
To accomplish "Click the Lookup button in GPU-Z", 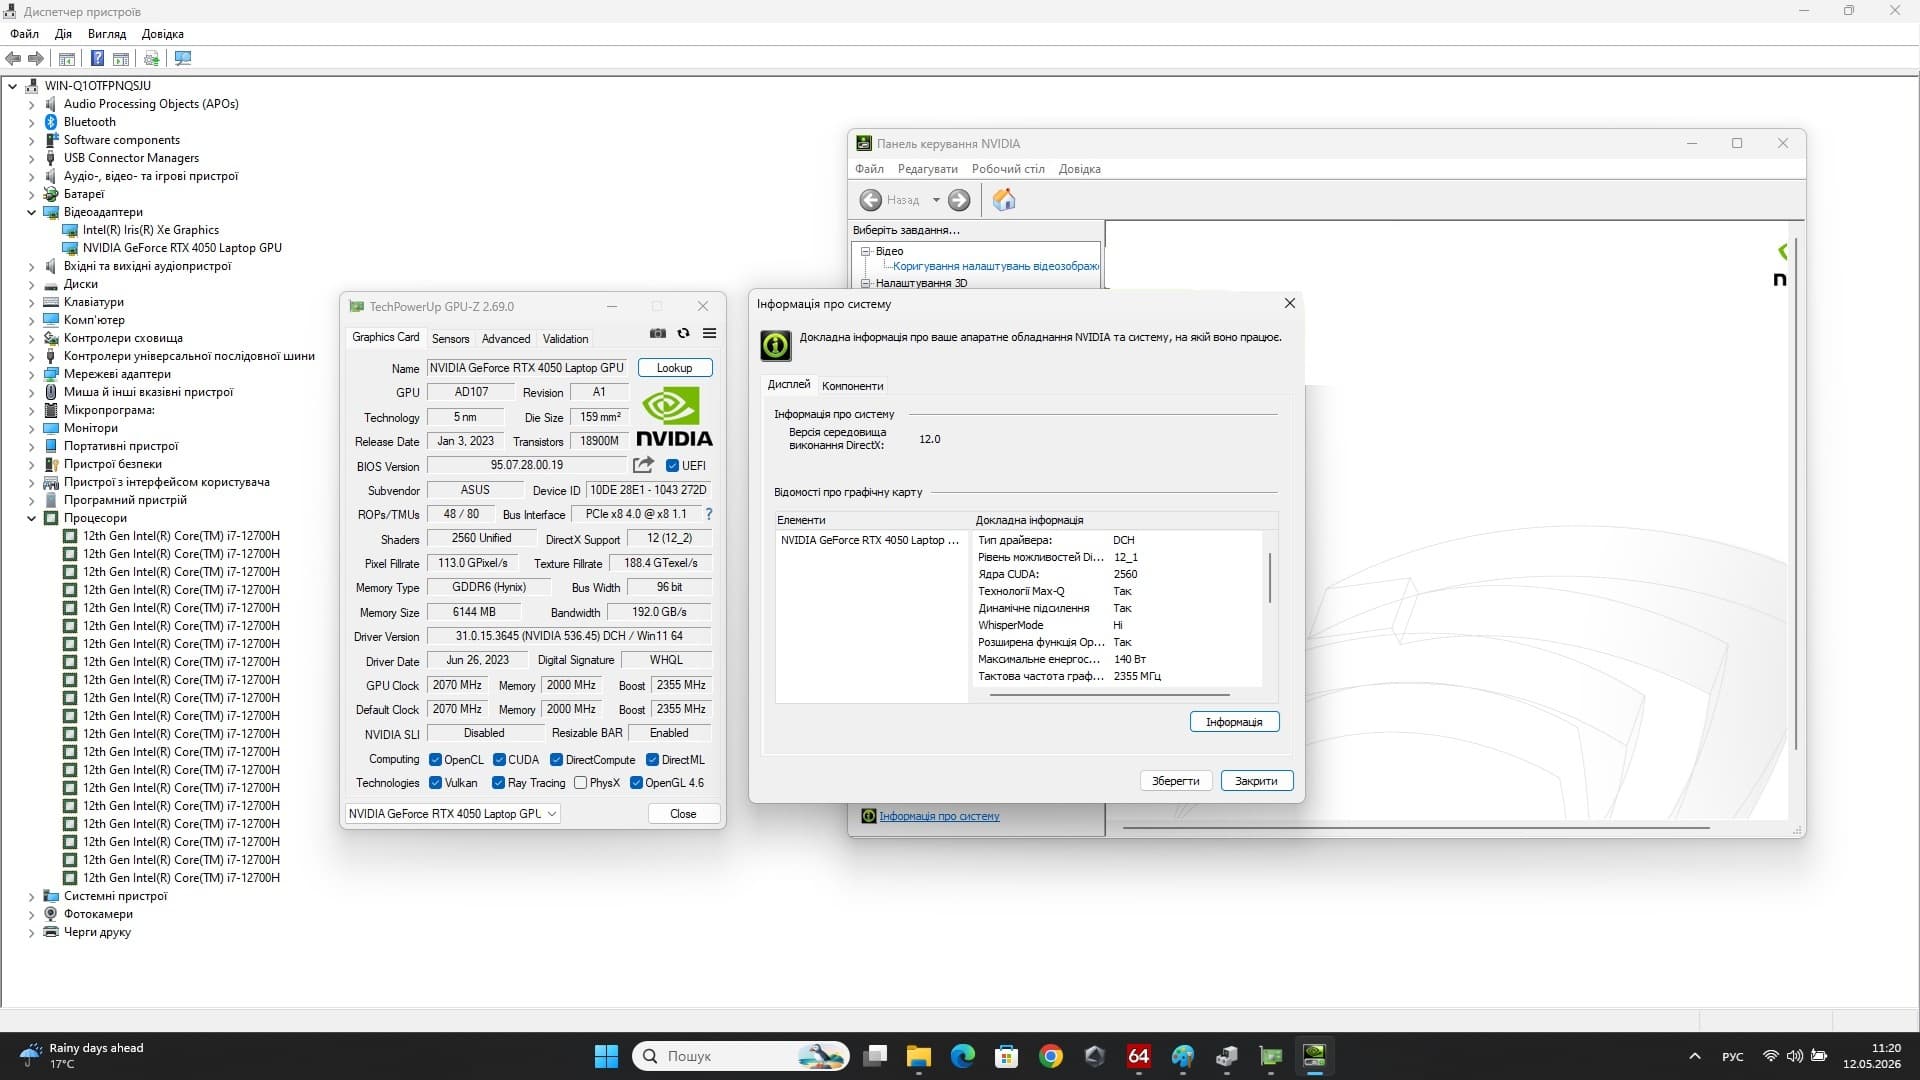I will tap(675, 368).
